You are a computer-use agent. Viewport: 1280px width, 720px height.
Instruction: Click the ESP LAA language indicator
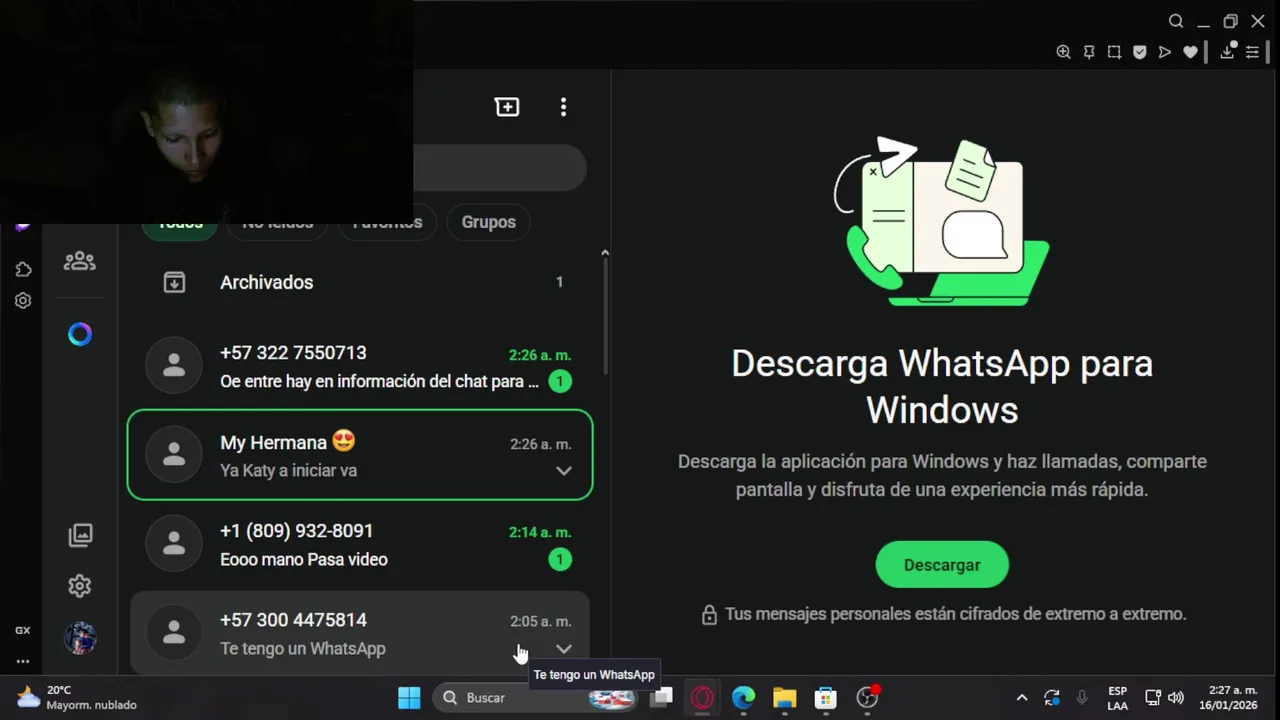click(x=1117, y=698)
